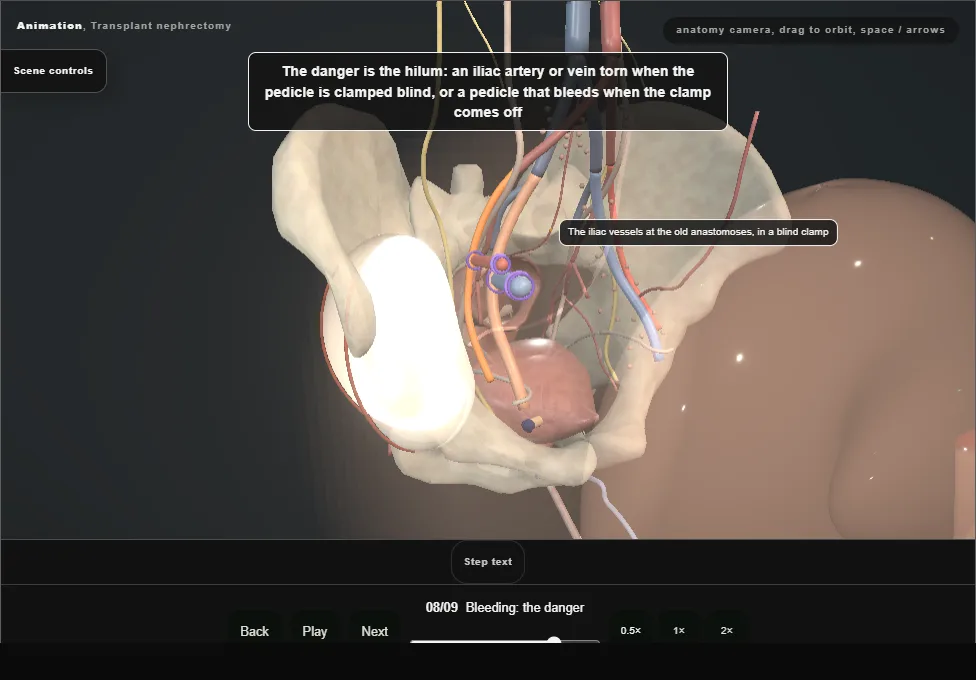Screen dimensions: 976x680
Task: Set playback speed to 1×
Action: click(679, 630)
